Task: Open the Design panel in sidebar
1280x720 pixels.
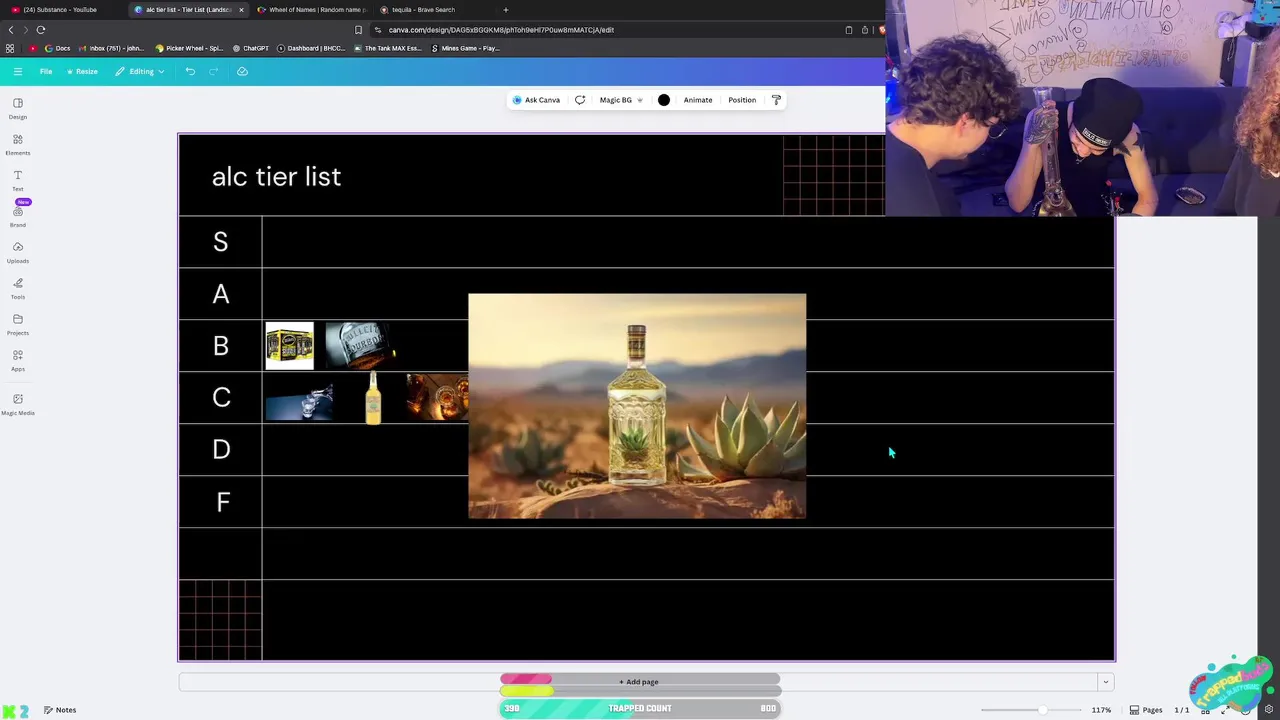Action: coord(18,109)
